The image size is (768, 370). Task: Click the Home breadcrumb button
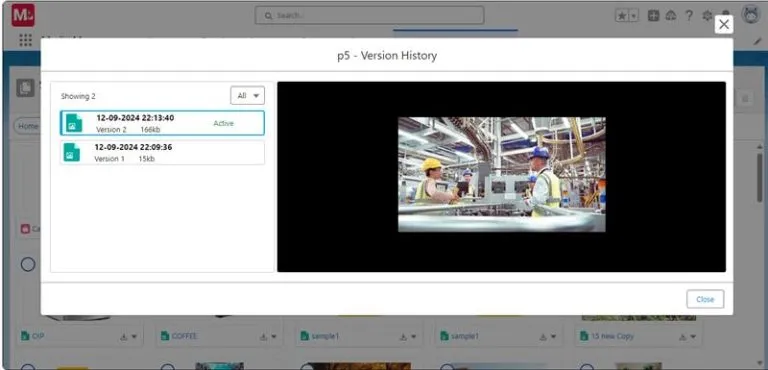tap(27, 126)
